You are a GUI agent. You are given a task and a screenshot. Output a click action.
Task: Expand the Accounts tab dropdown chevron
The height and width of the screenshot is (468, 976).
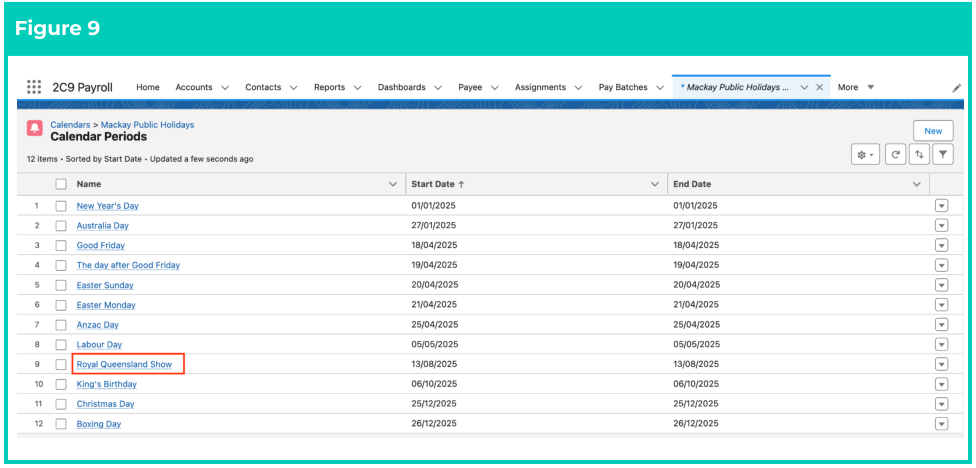point(225,88)
